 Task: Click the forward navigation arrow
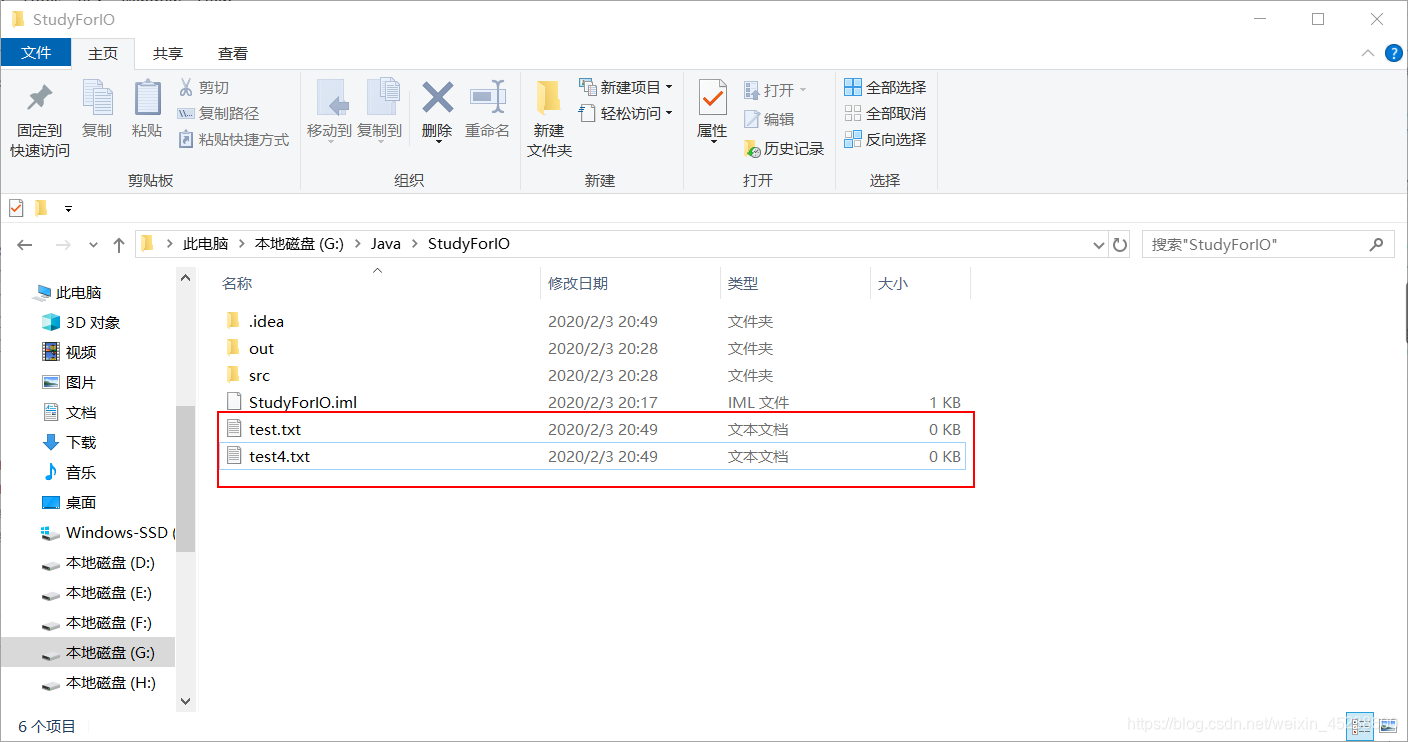62,244
